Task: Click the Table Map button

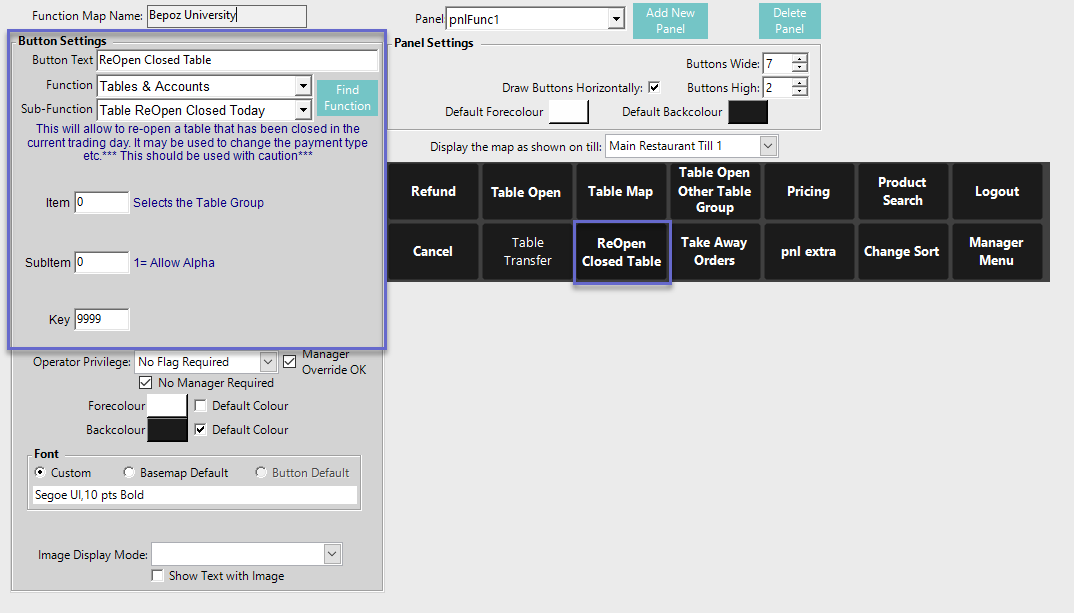Action: [621, 192]
